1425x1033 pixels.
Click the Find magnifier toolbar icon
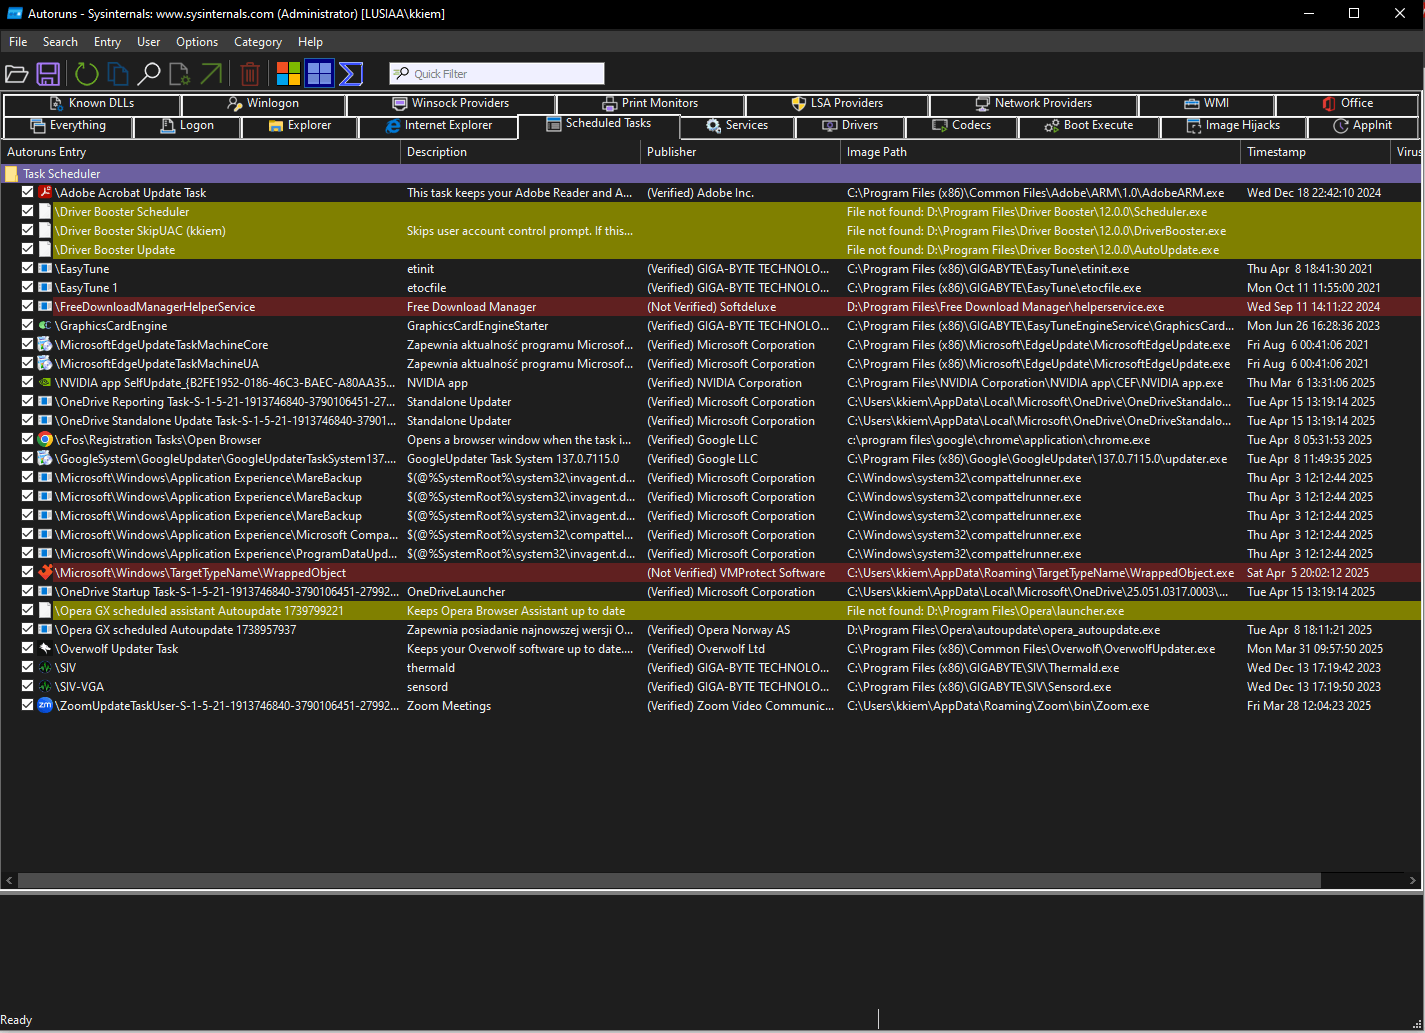(149, 73)
